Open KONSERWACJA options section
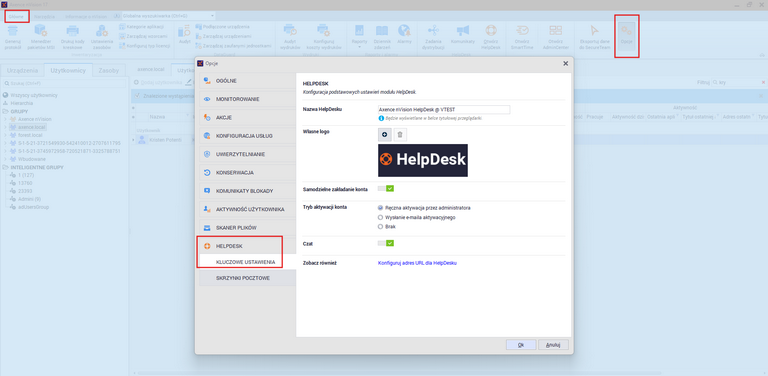Viewport: 768px width, 376px height. click(x=246, y=173)
